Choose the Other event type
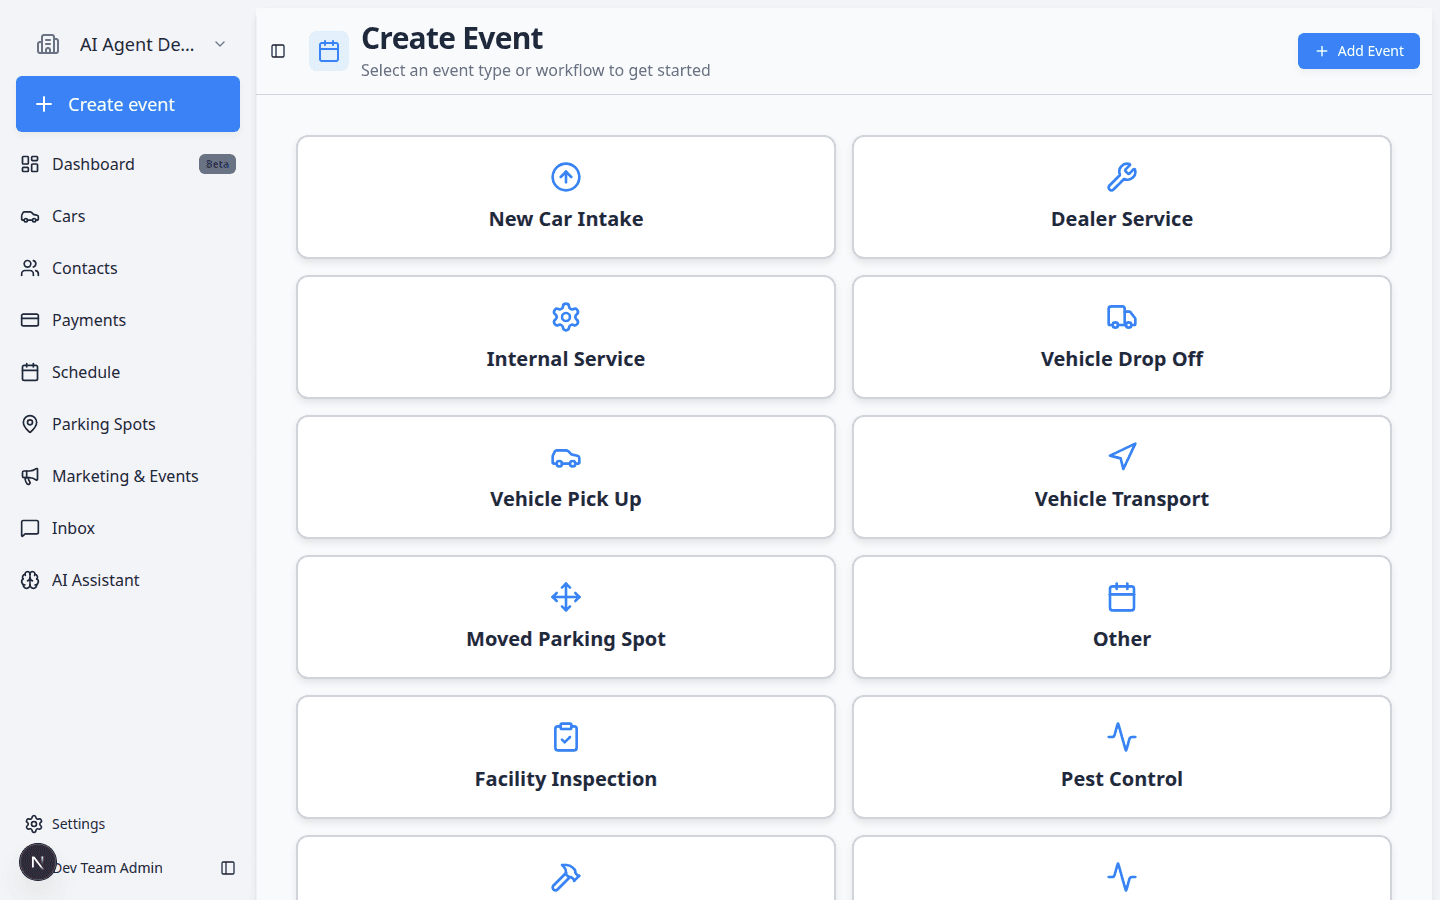 click(x=1122, y=617)
